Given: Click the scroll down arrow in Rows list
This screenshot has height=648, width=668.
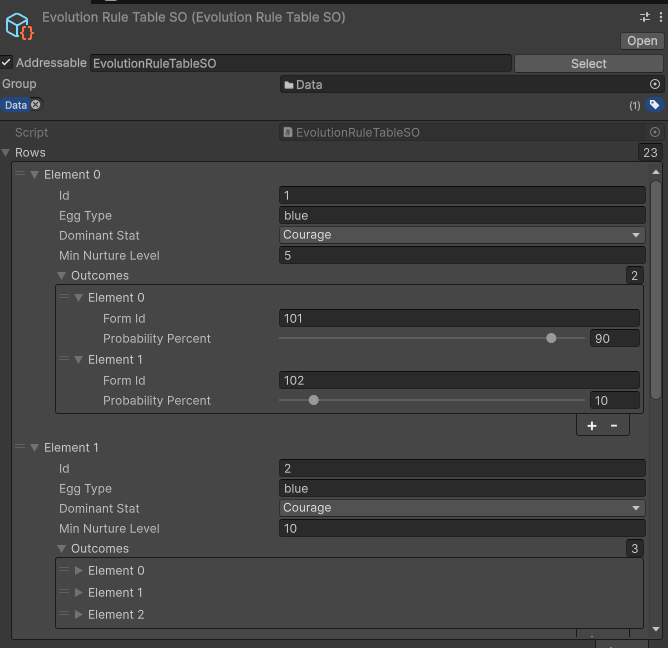Looking at the screenshot, I should point(656,629).
